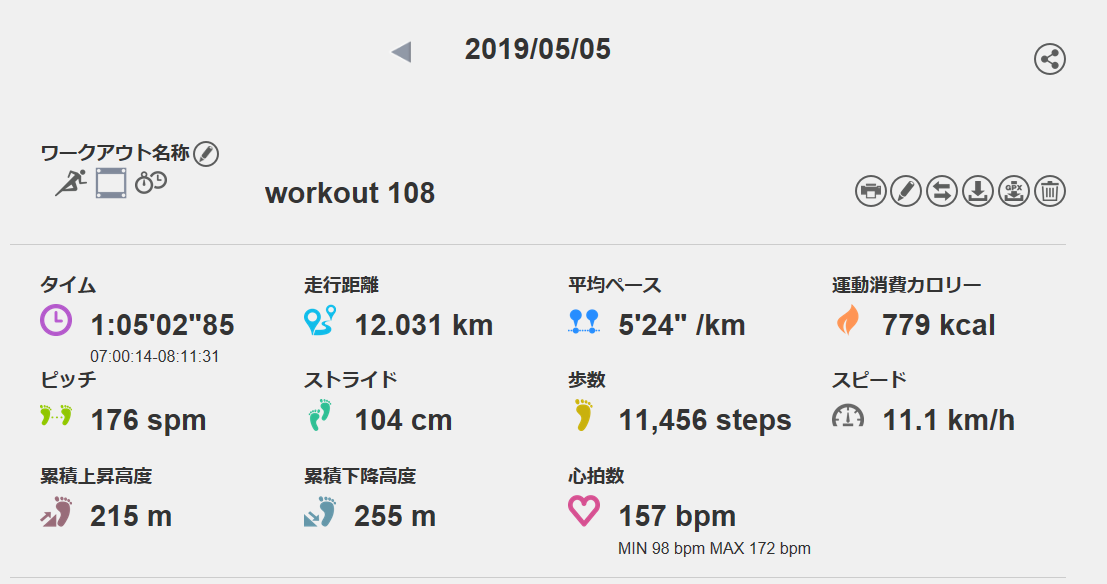Click the running figure icon
The height and width of the screenshot is (584, 1107).
[x=70, y=183]
